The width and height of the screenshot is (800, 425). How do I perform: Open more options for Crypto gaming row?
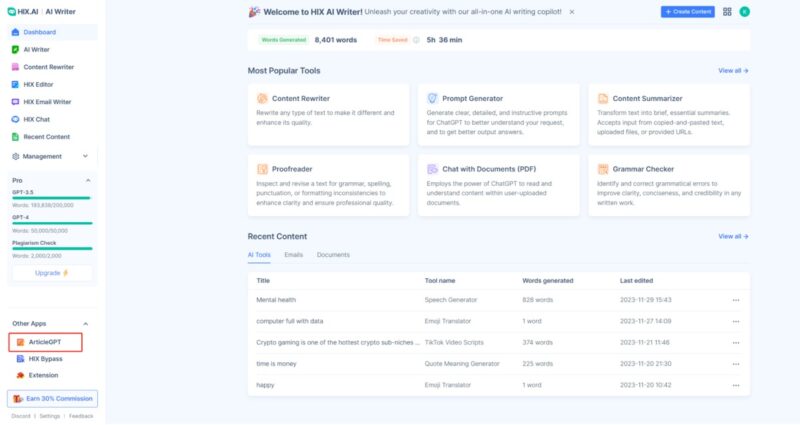[736, 343]
